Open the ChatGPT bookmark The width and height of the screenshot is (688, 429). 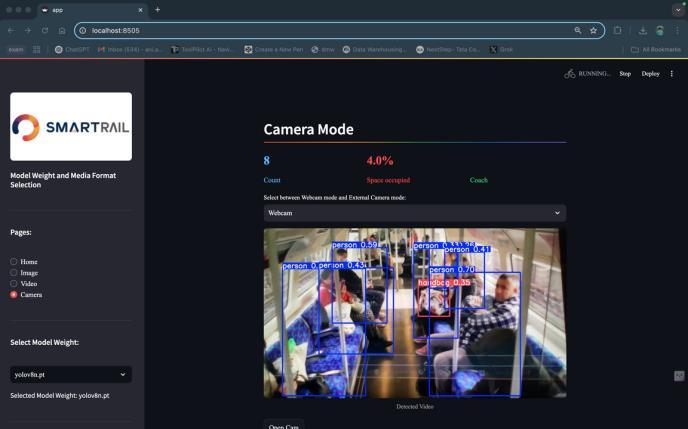(72, 50)
